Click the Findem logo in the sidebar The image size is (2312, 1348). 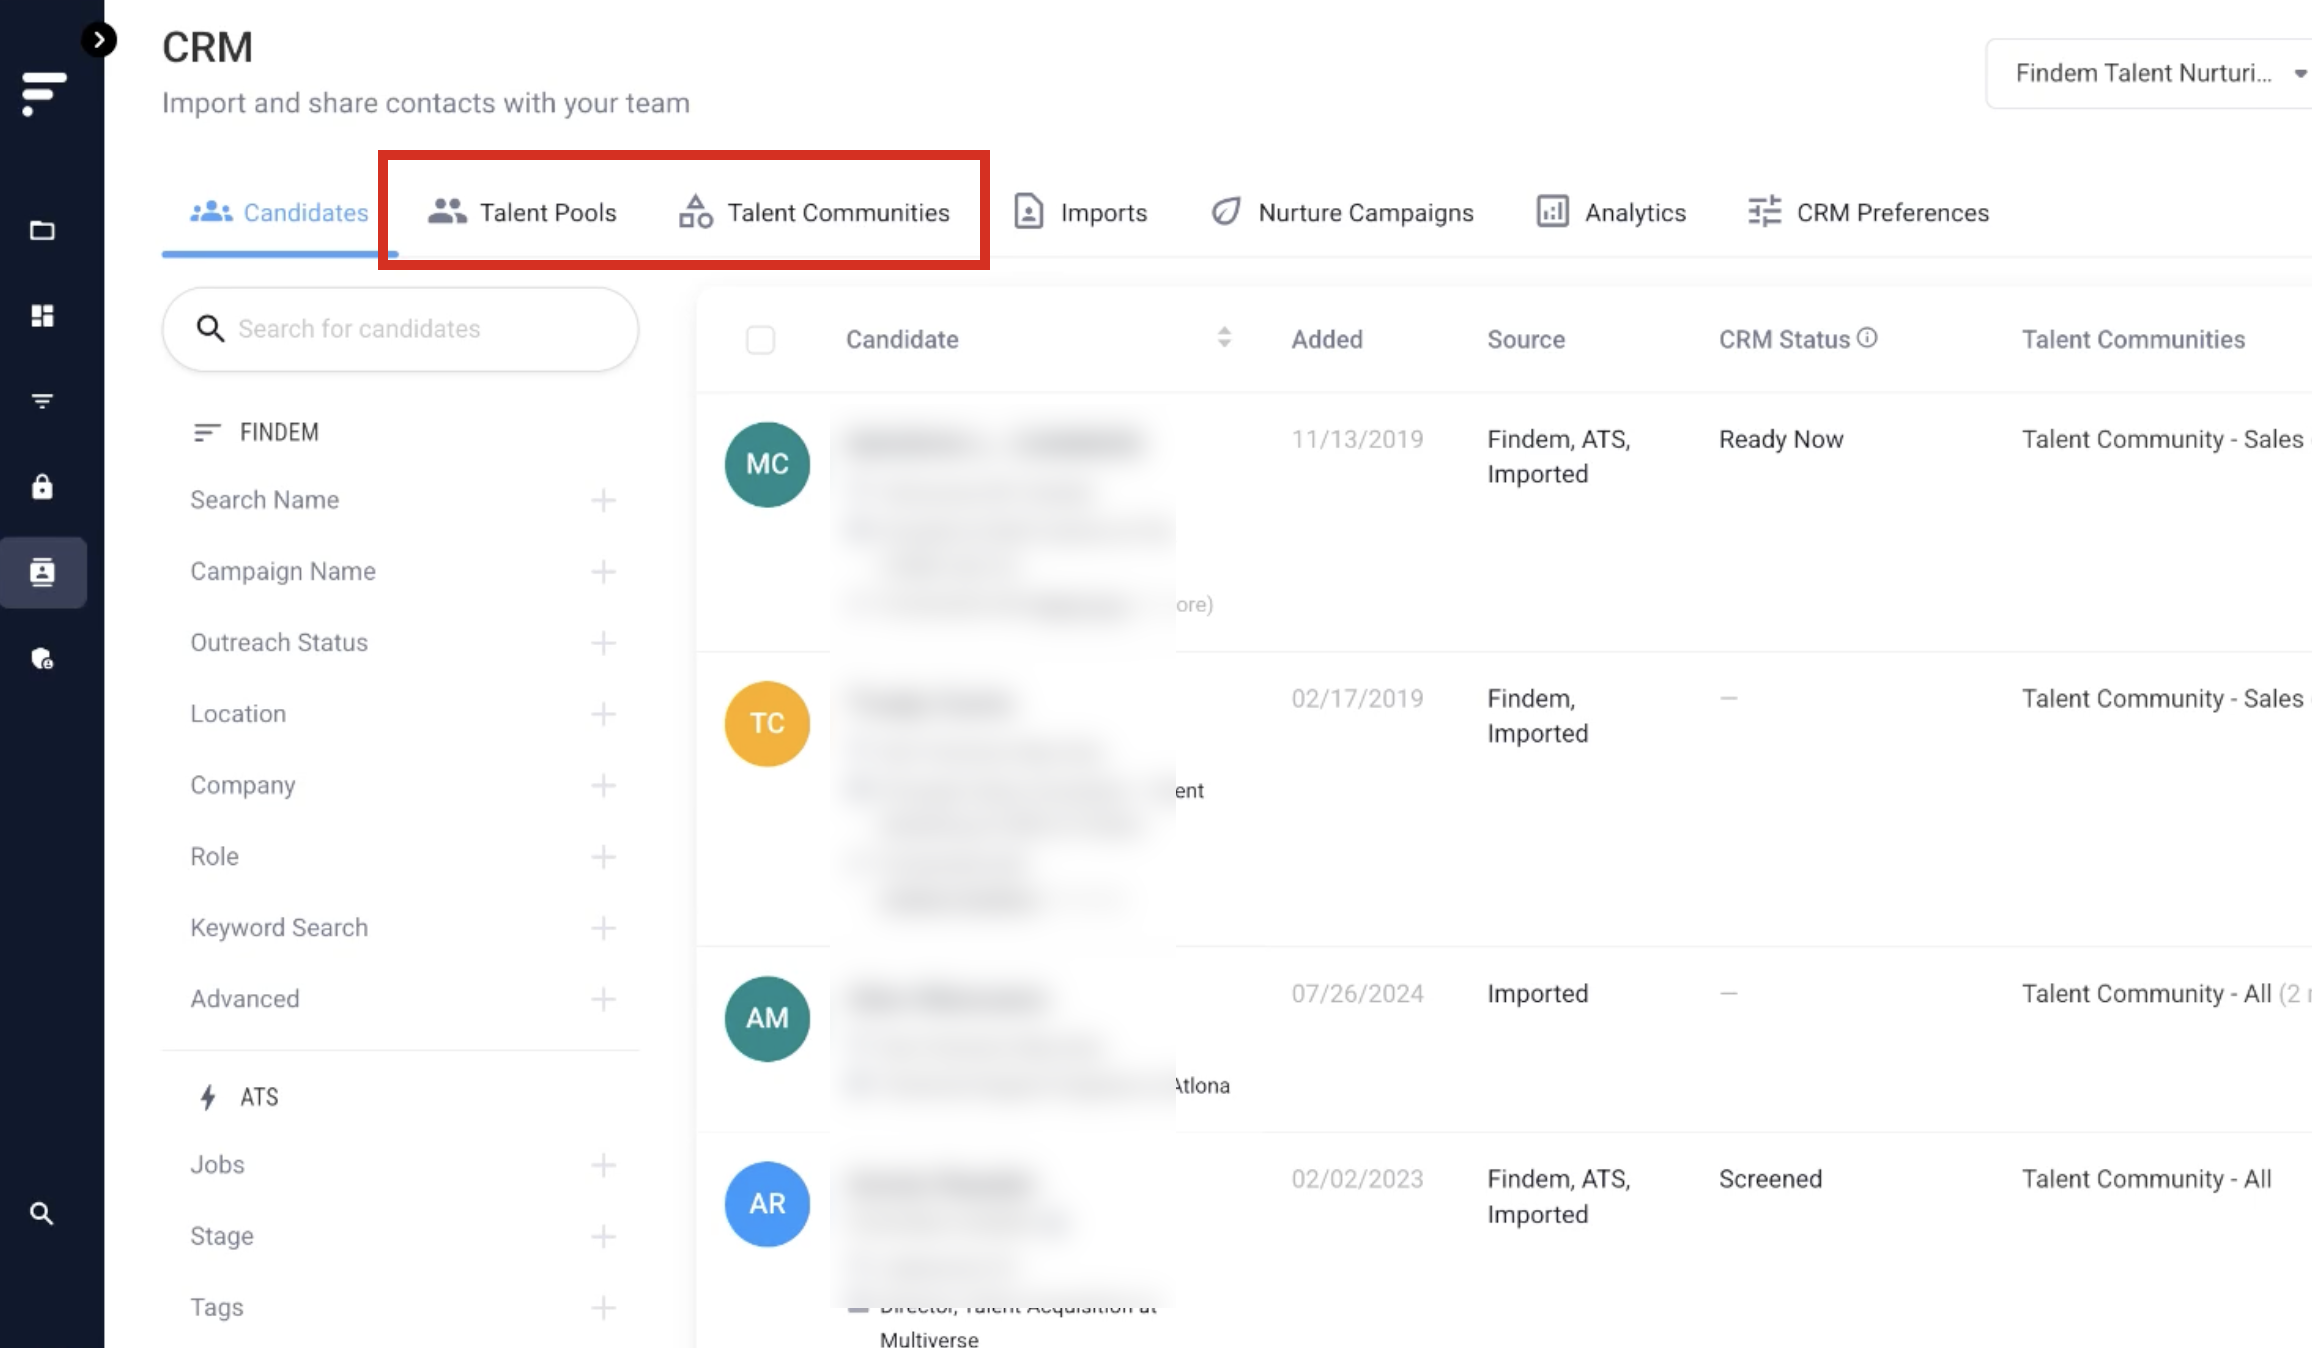coord(43,93)
